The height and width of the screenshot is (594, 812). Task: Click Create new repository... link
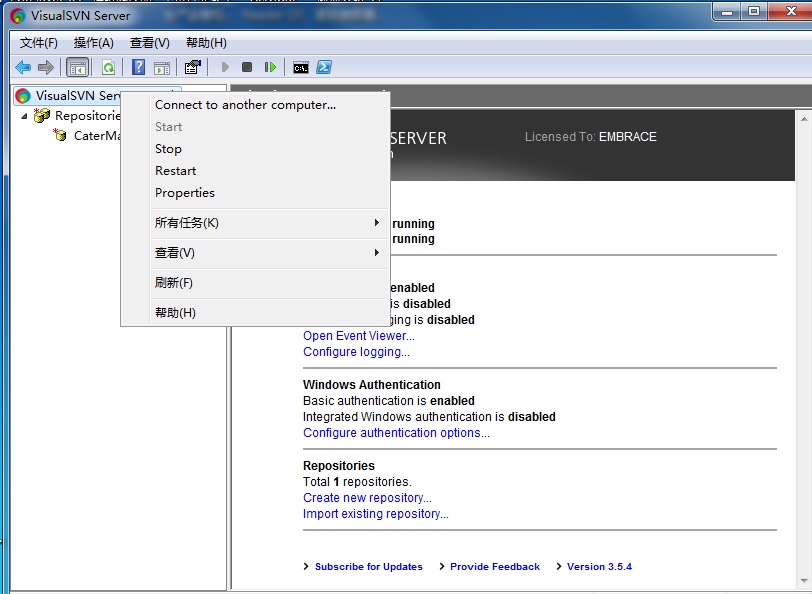pos(367,498)
